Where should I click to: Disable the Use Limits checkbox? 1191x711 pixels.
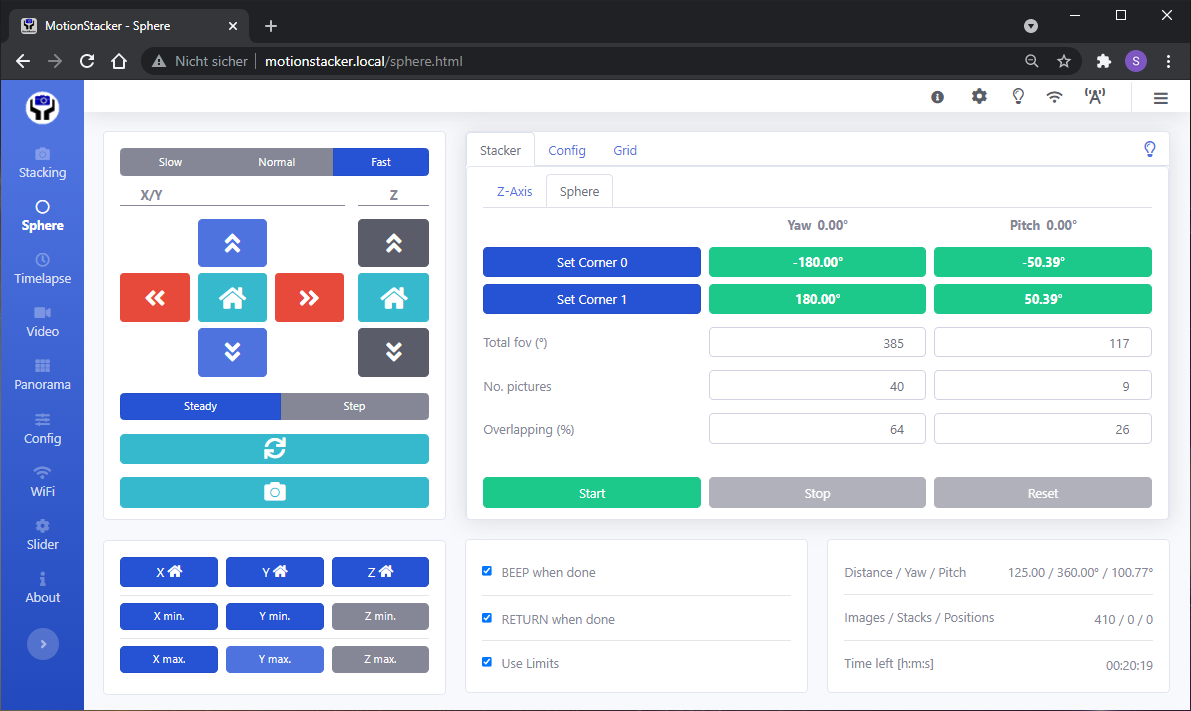(x=487, y=662)
